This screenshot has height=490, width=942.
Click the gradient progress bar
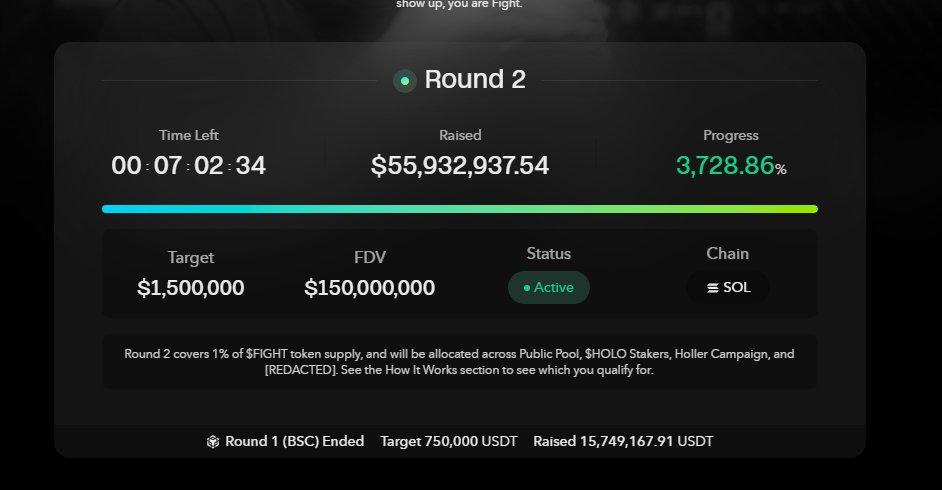coord(460,209)
